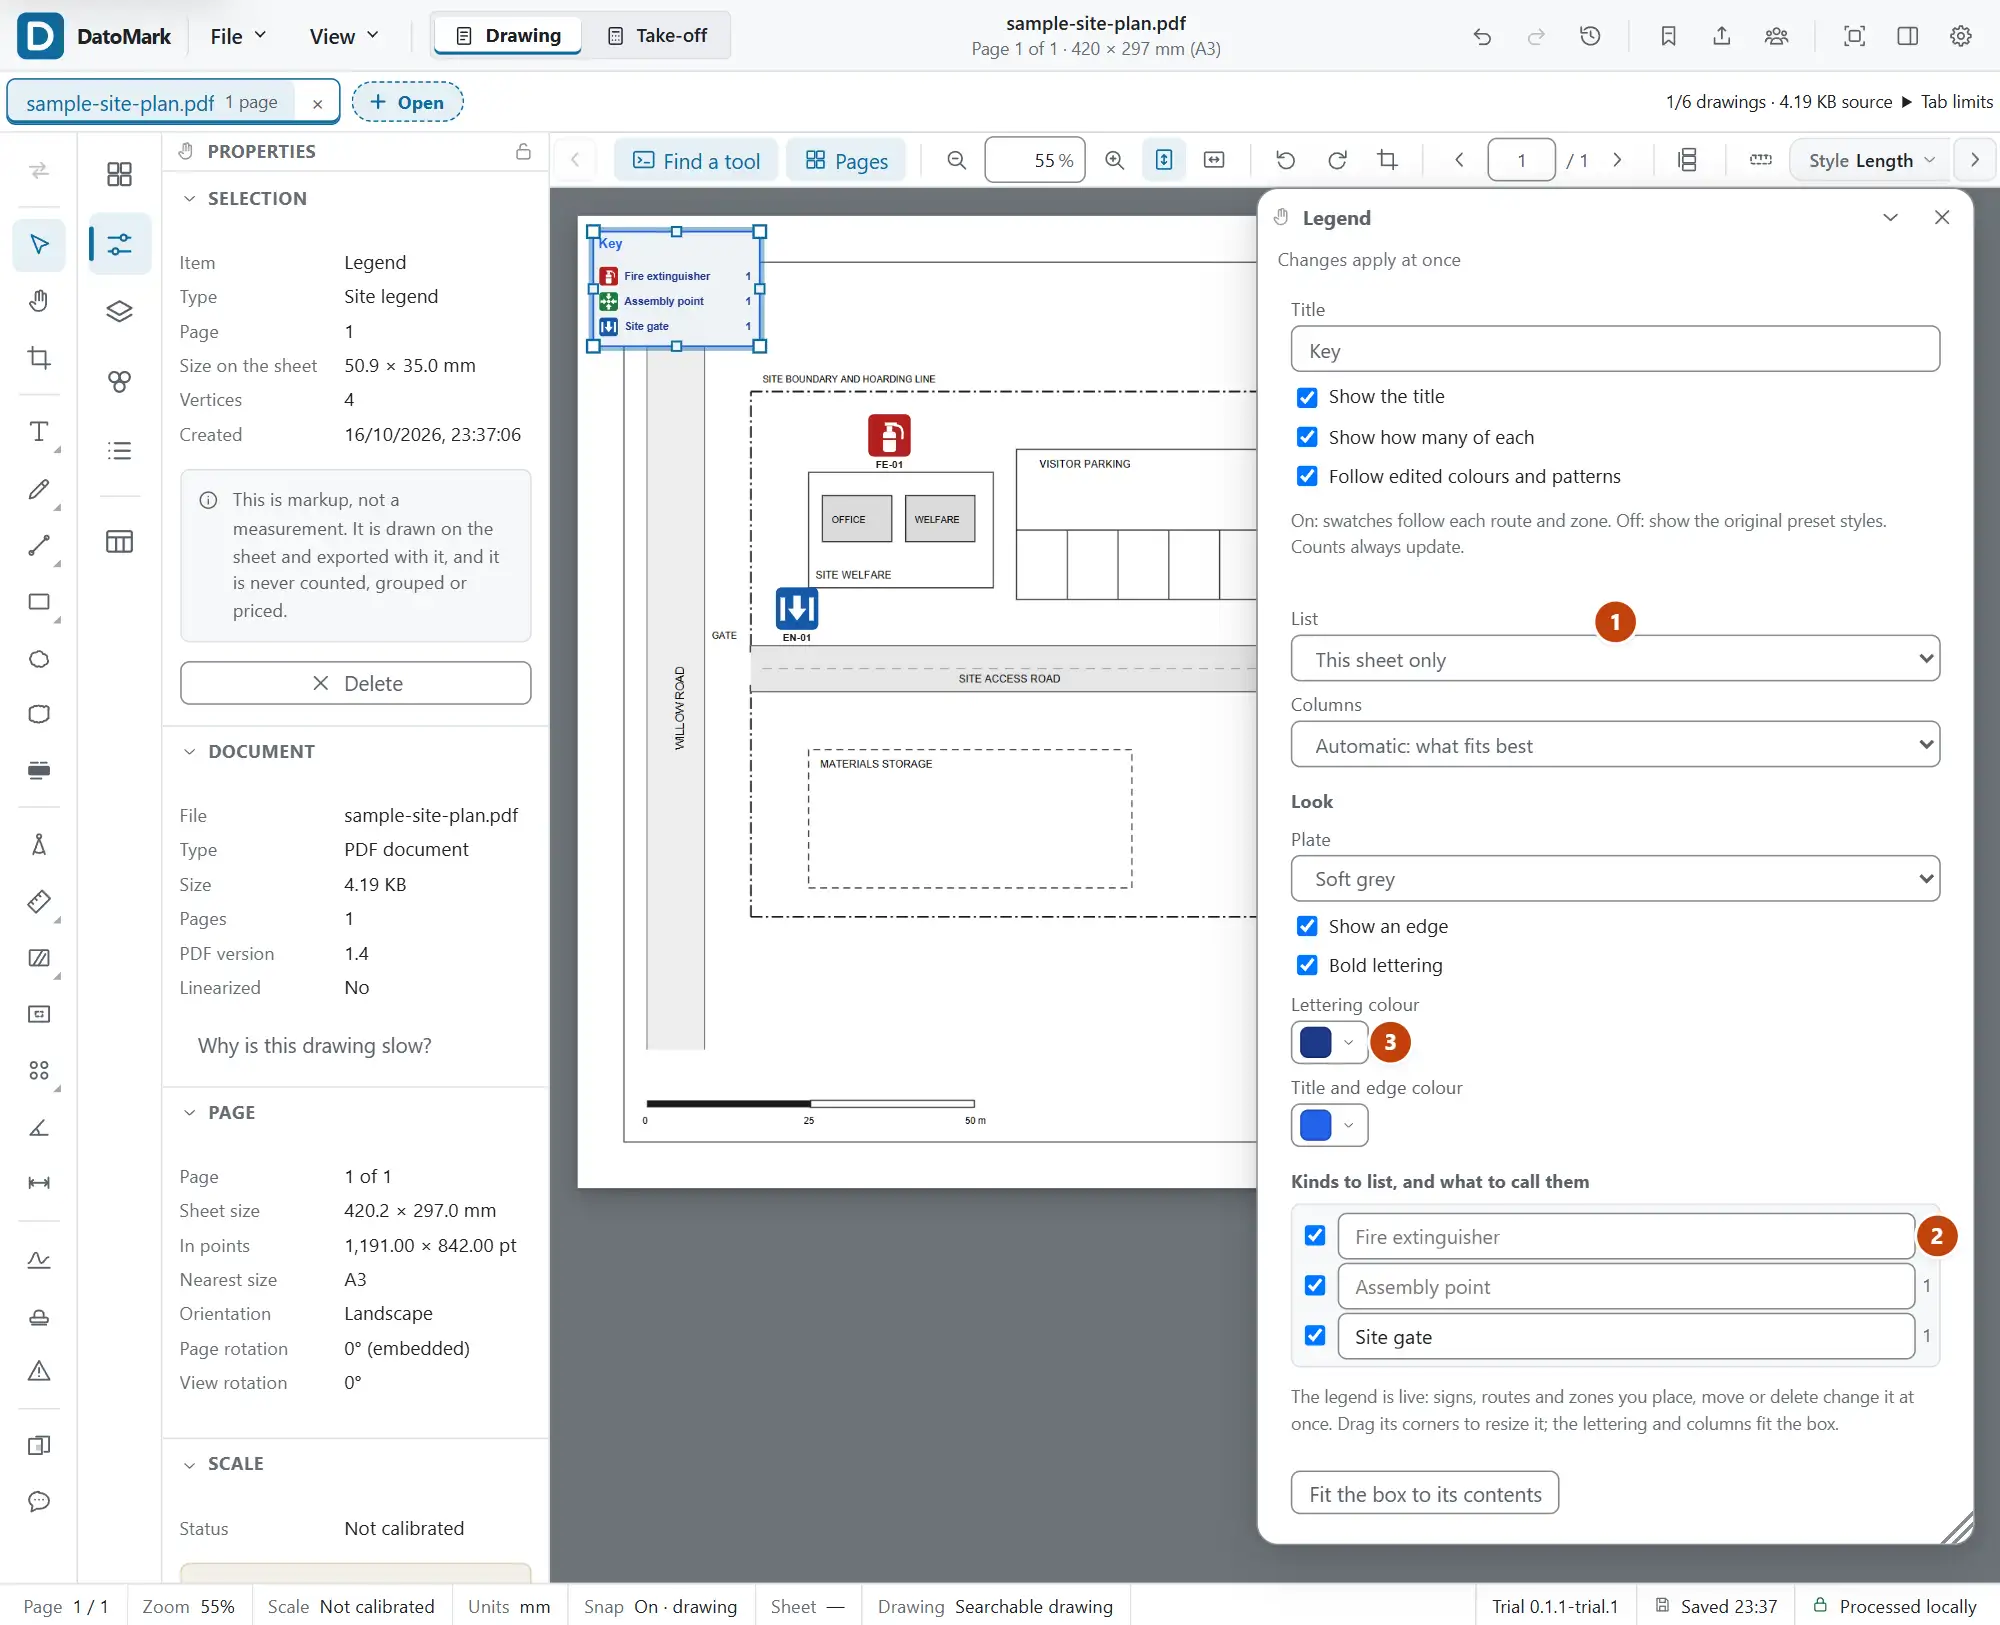This screenshot has width=2000, height=1625.
Task: Uncheck Show an edge
Action: click(1307, 926)
